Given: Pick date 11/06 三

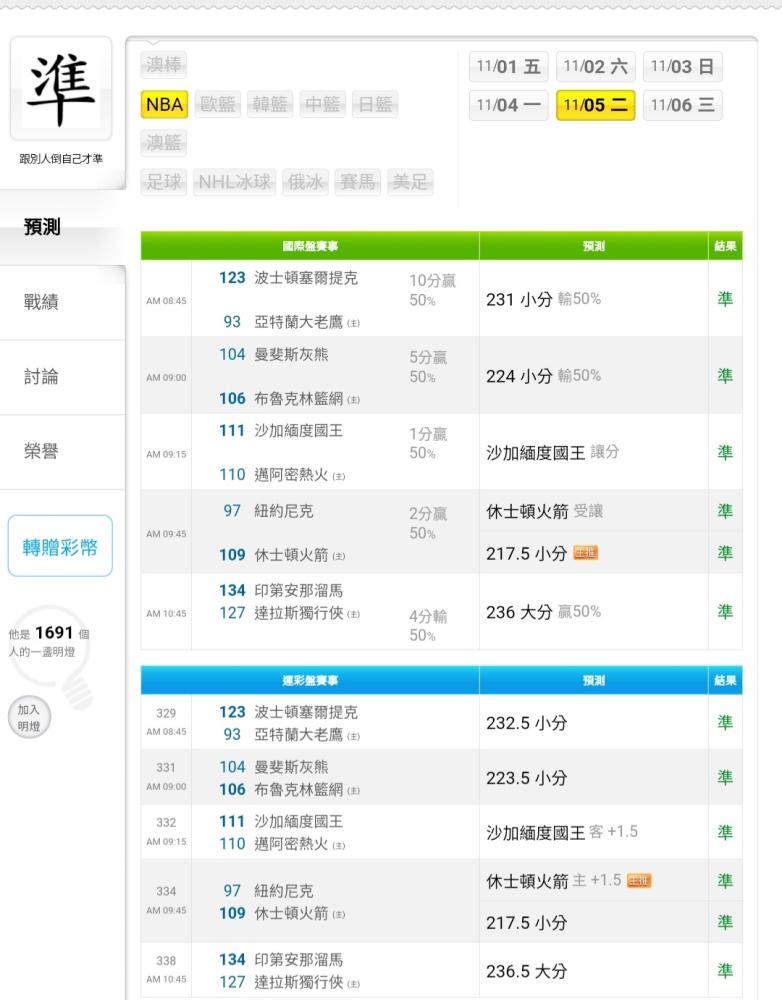Looking at the screenshot, I should pyautogui.click(x=682, y=105).
